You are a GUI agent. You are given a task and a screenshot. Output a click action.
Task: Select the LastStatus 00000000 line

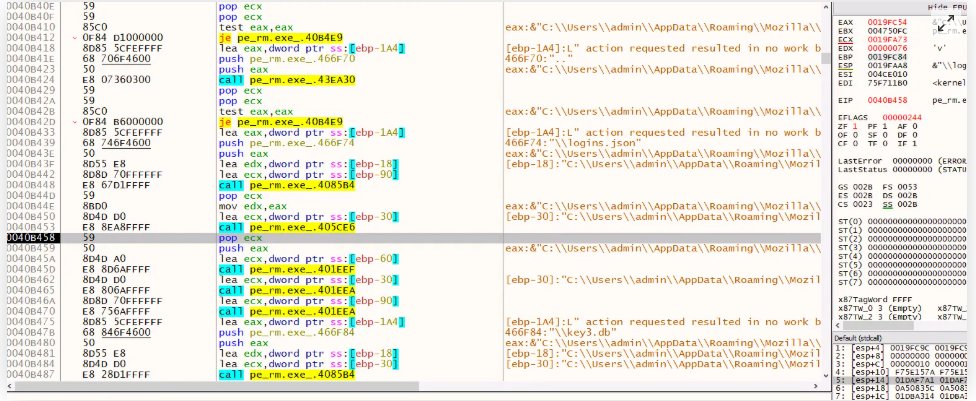(903, 169)
